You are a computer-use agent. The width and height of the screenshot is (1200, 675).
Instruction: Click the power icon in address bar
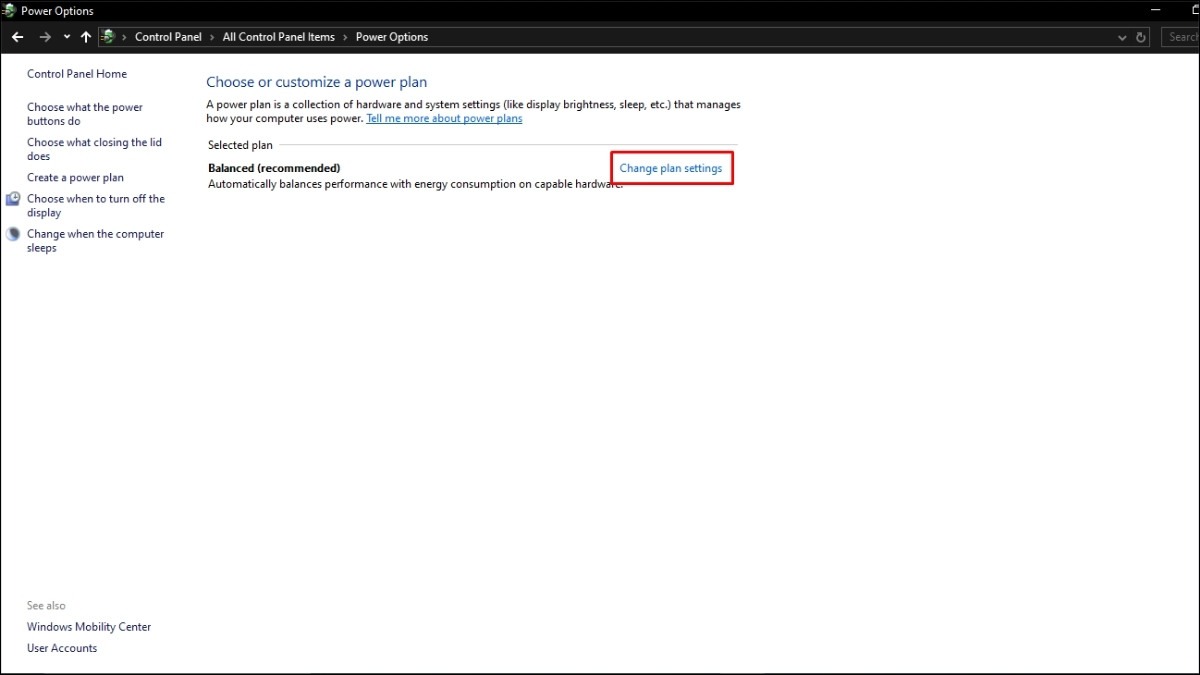coord(109,37)
